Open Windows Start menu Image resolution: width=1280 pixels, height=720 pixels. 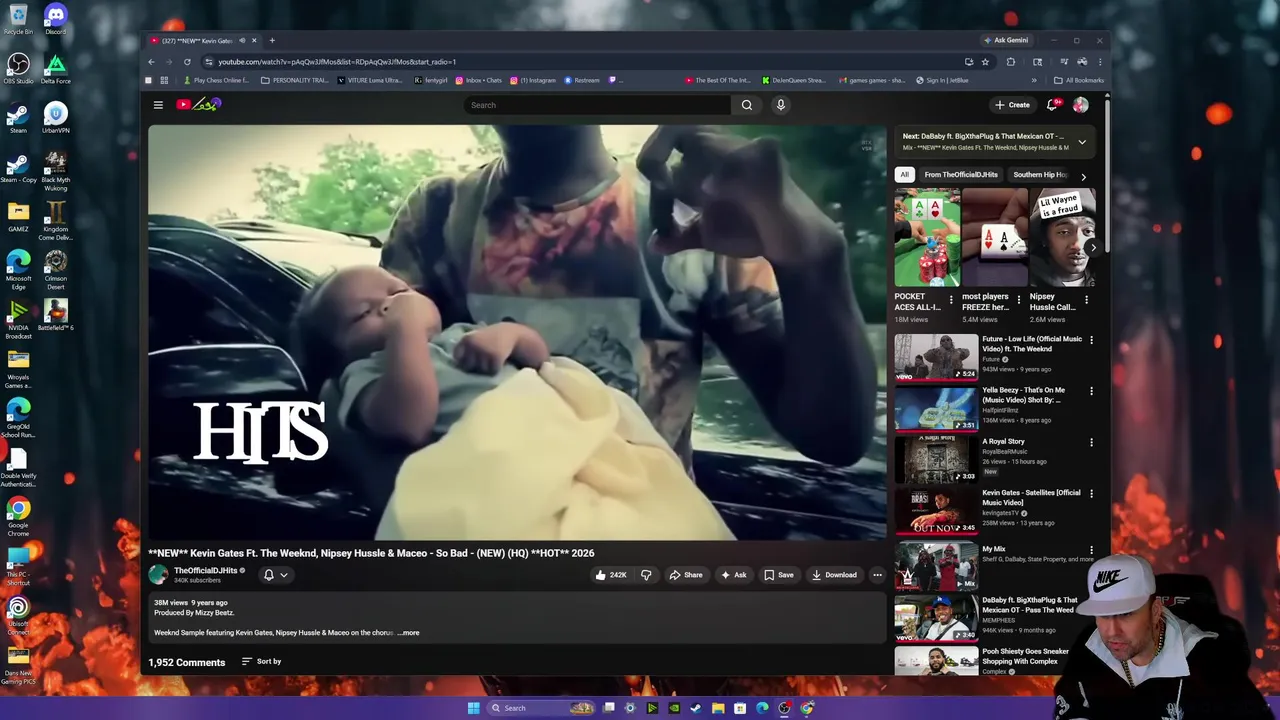473,708
